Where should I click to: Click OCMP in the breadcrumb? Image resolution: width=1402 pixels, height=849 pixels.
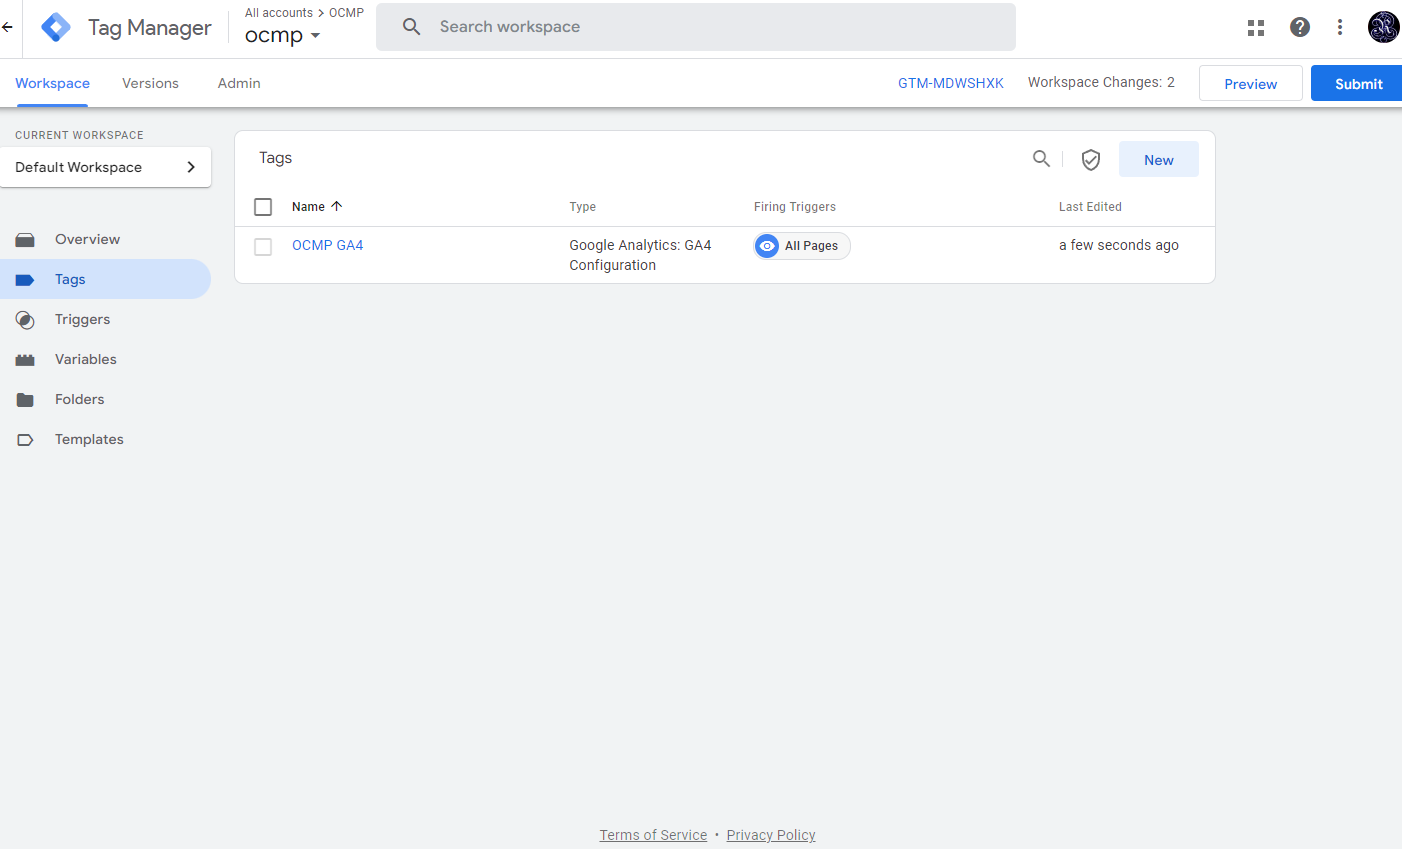pyautogui.click(x=346, y=13)
